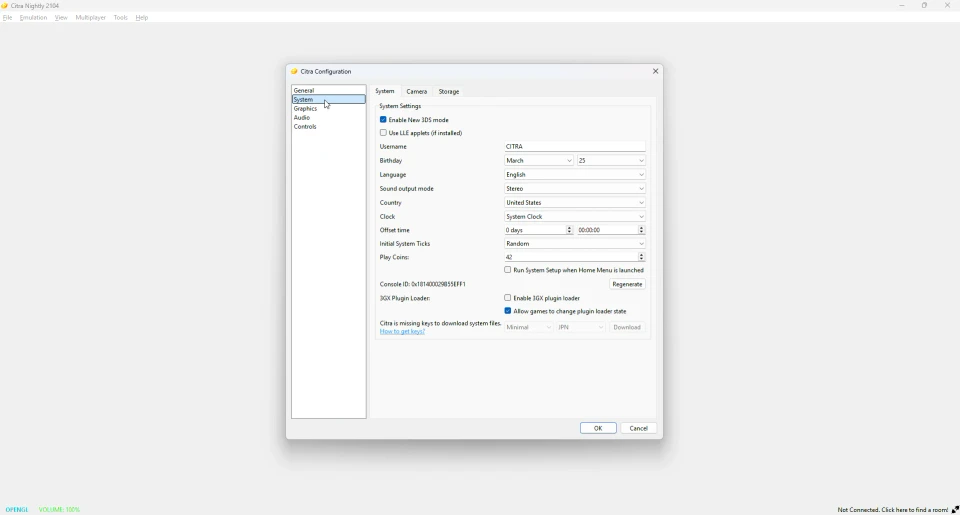Confirm settings with the OK button
The image size is (960, 515).
click(x=598, y=429)
